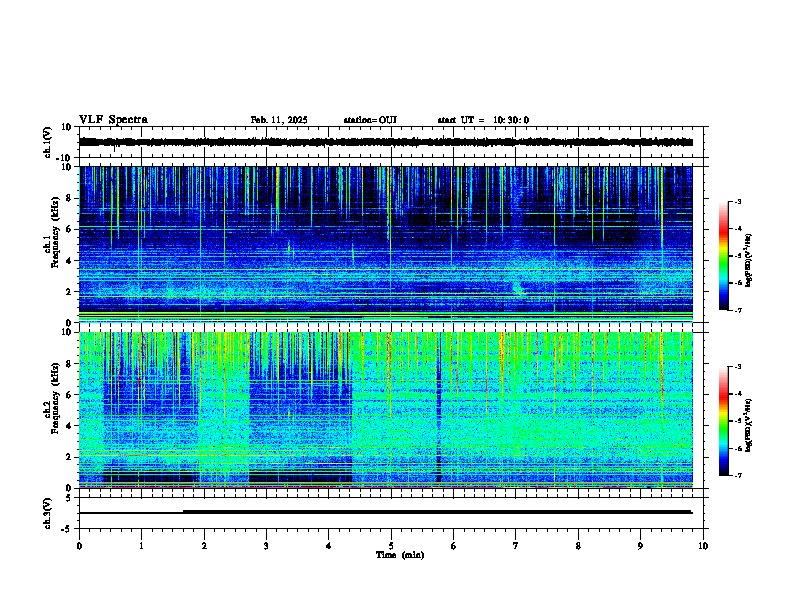
Task: Click the "2" tick on ch.1 frequency axis
Action: coord(69,292)
